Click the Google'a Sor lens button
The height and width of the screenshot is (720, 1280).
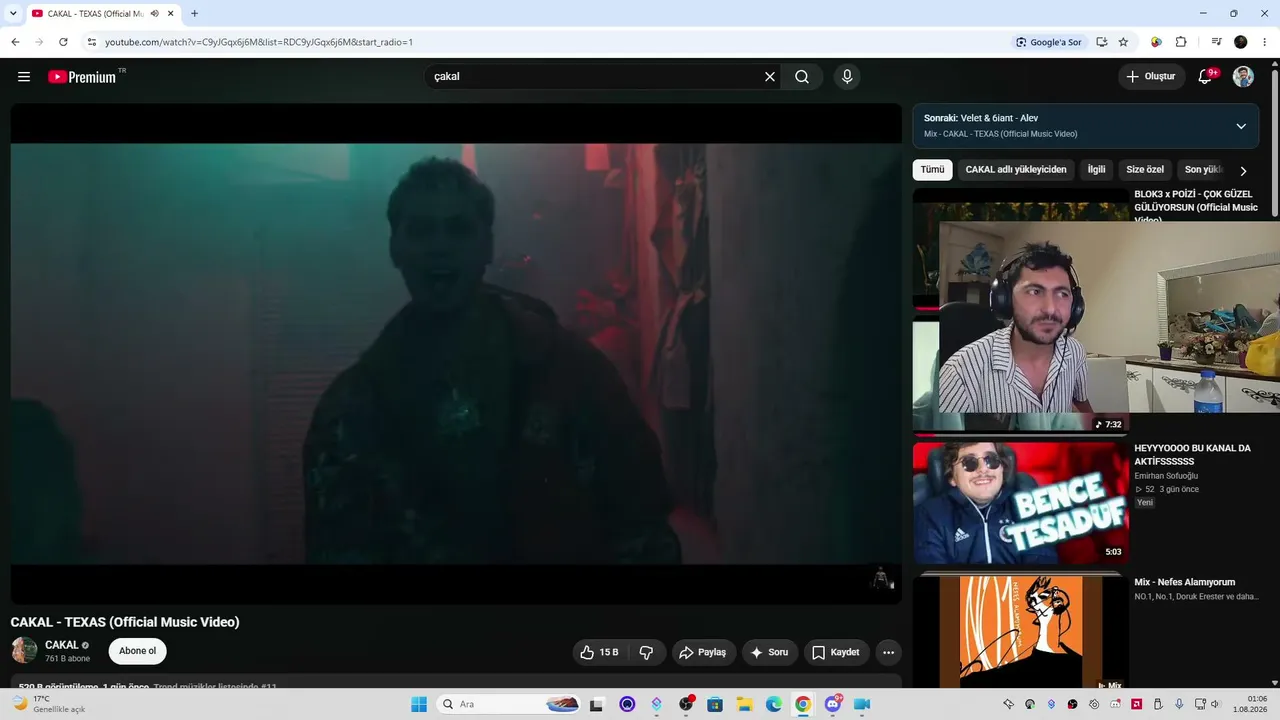point(1049,42)
